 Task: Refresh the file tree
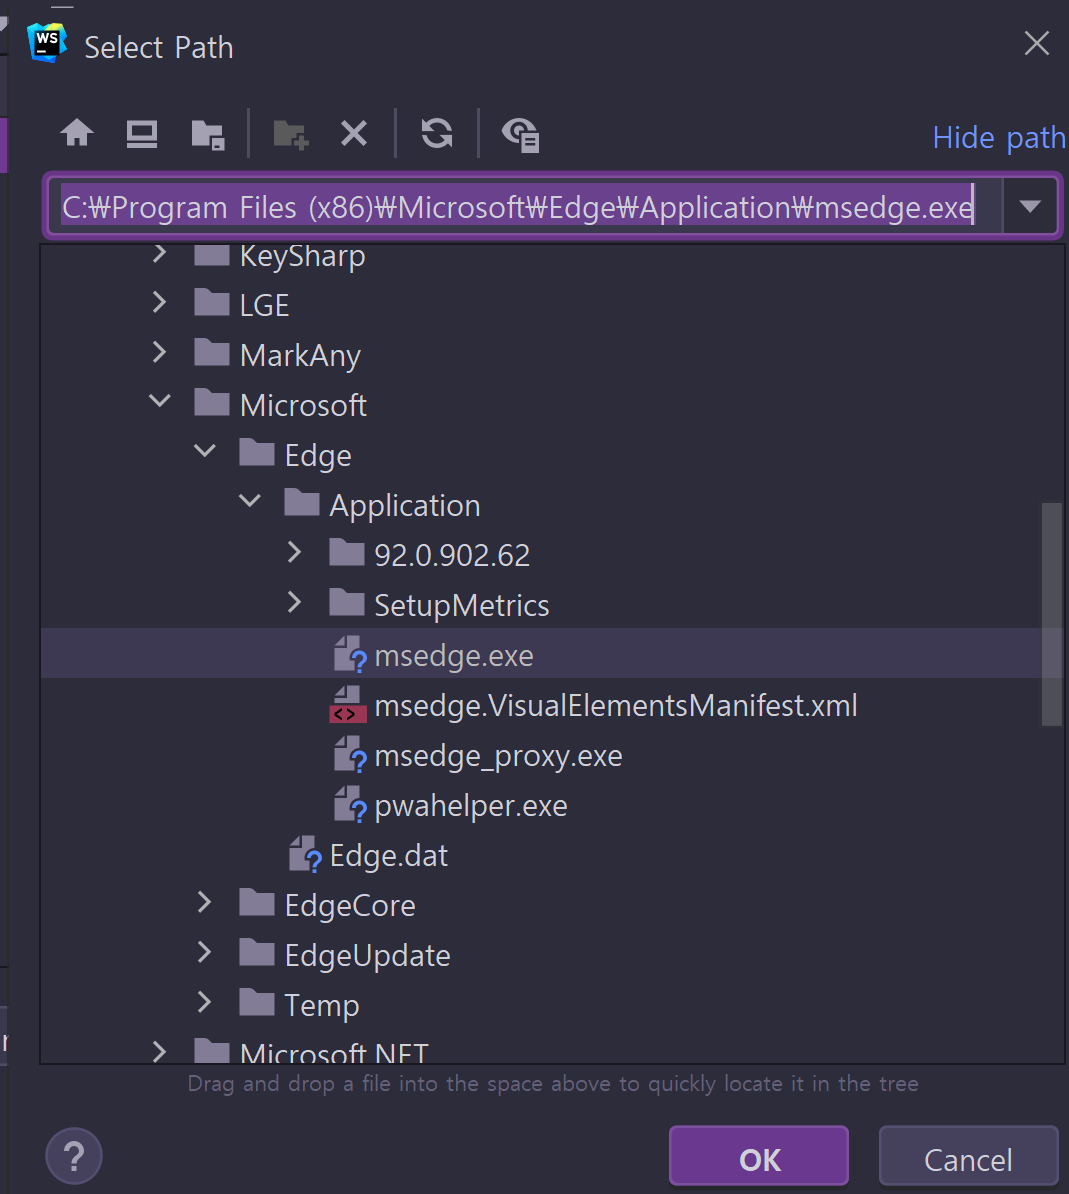pos(437,133)
